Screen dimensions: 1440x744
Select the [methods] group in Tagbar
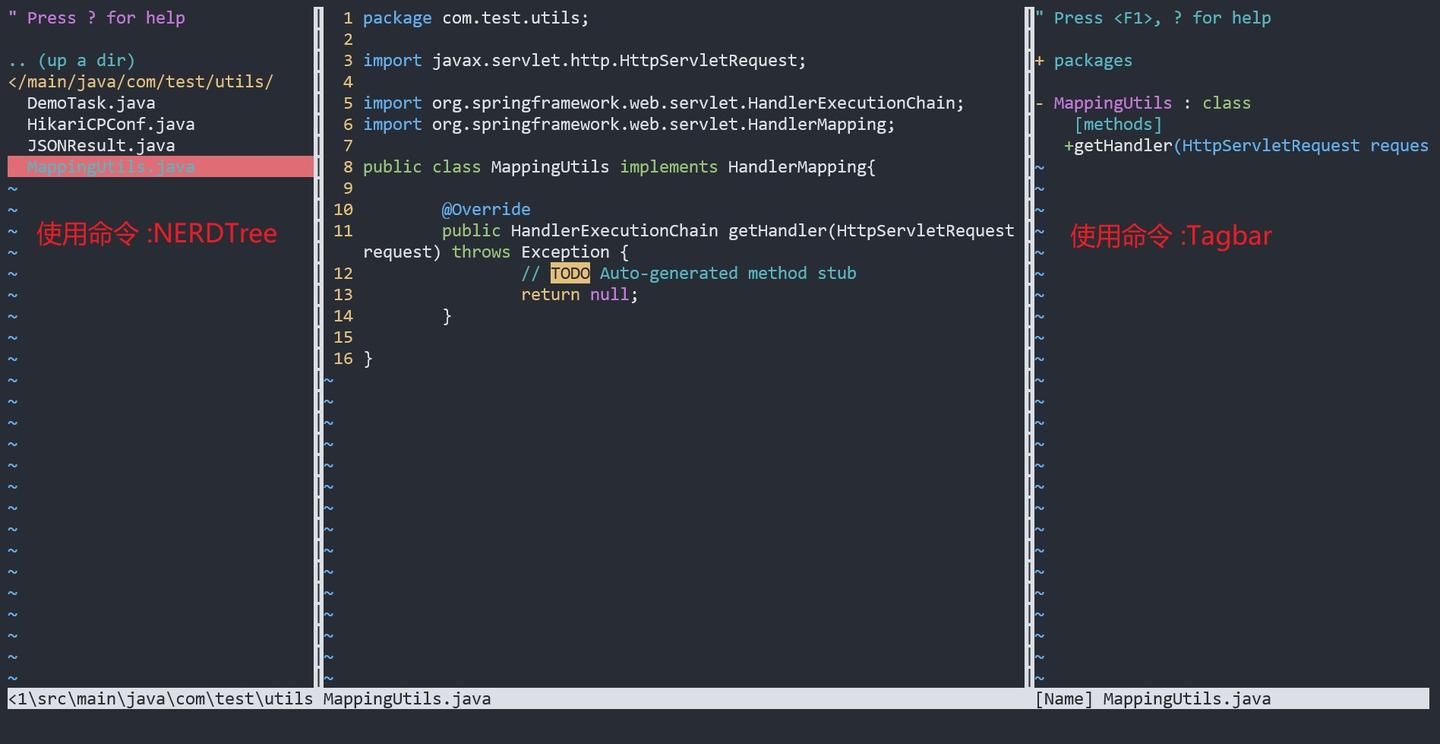pos(1118,124)
